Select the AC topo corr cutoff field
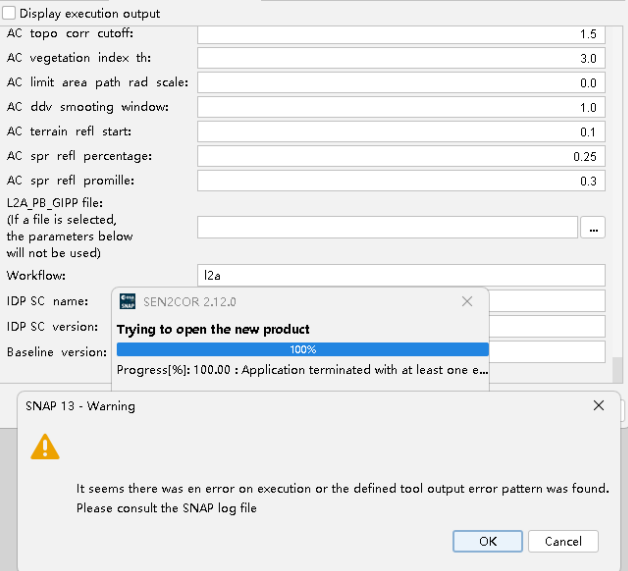628x571 pixels. pyautogui.click(x=400, y=35)
